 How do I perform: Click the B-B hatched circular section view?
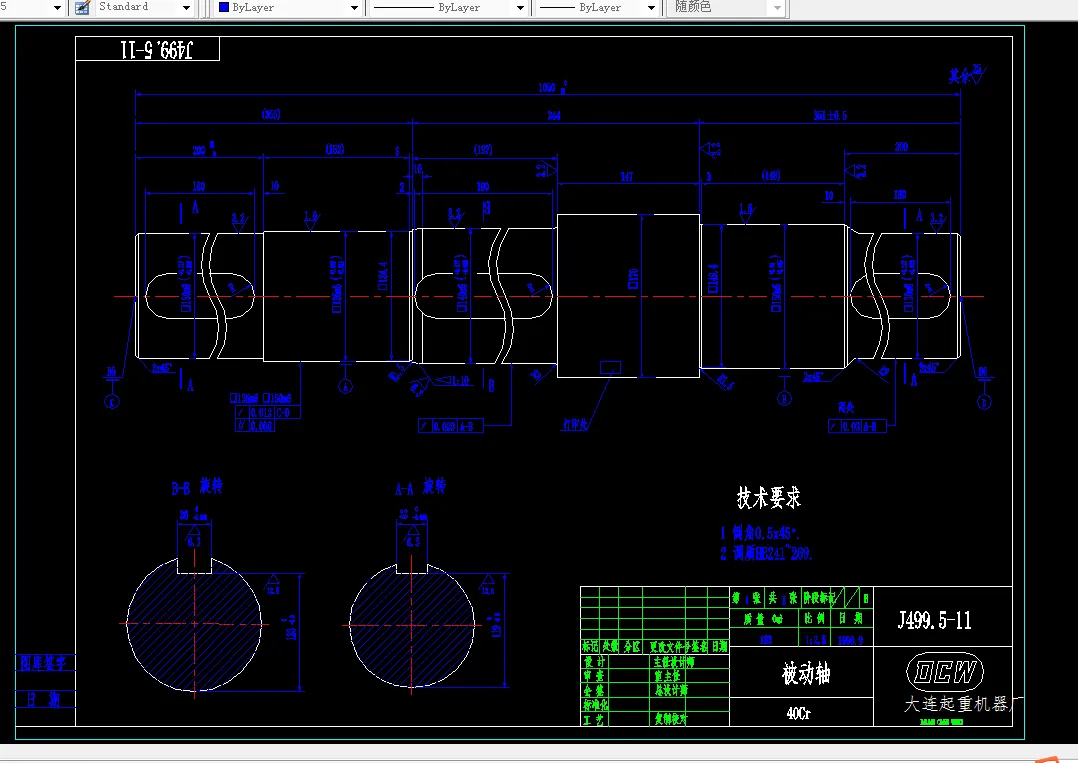coord(194,624)
